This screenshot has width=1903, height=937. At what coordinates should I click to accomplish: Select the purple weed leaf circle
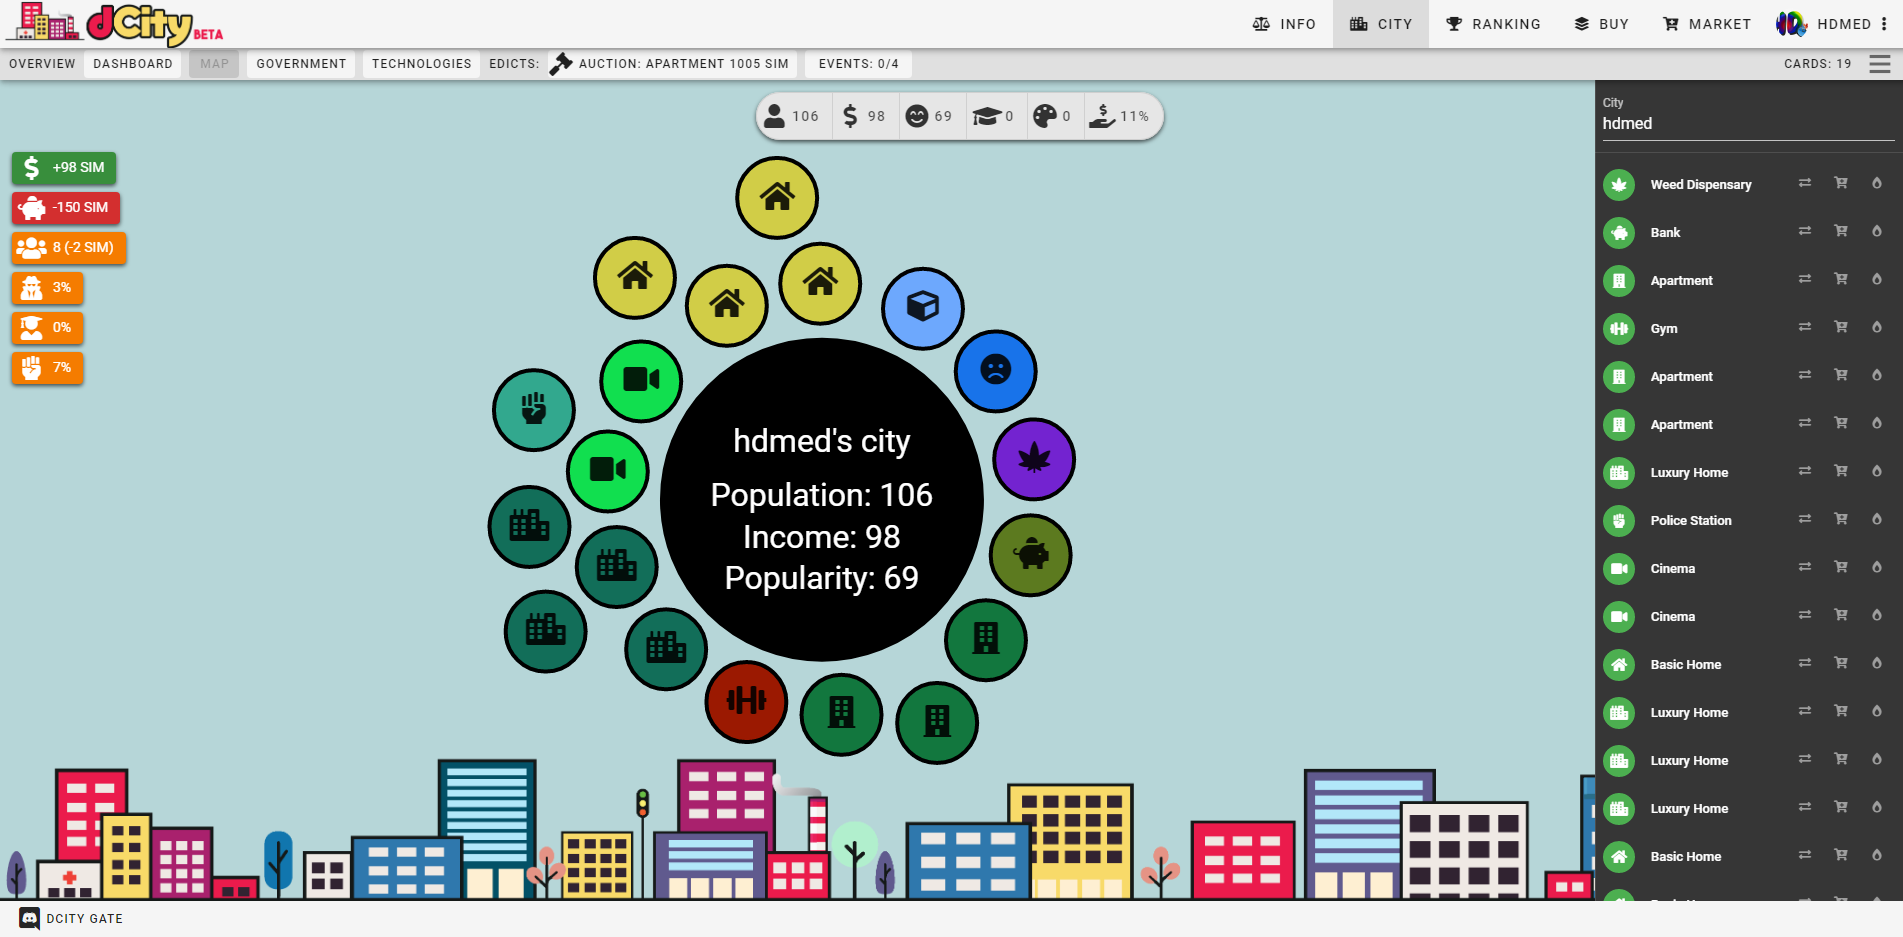tap(1034, 459)
